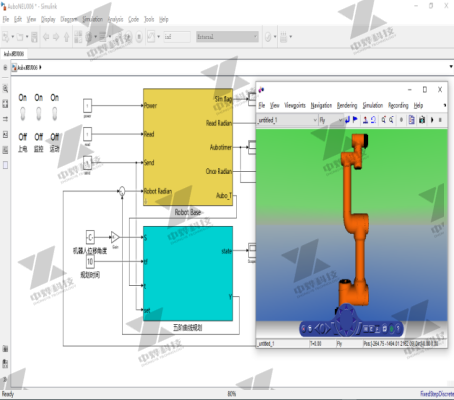Open the Simulation menu in Simulink
Screen dimensions: 454x400
point(93,19)
